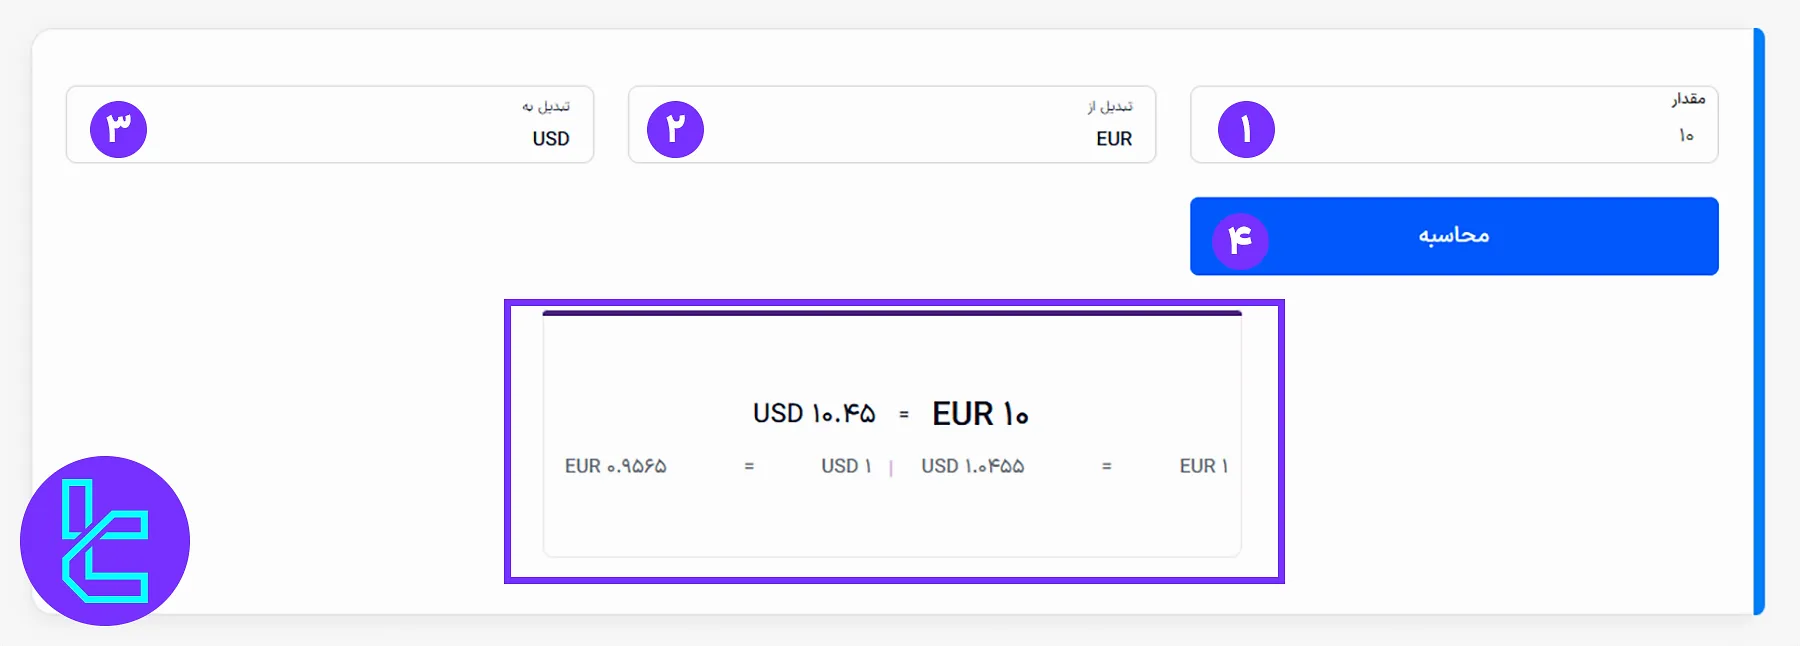
Task: Click the number 4 badge on the calculate button
Action: [x=1240, y=241]
